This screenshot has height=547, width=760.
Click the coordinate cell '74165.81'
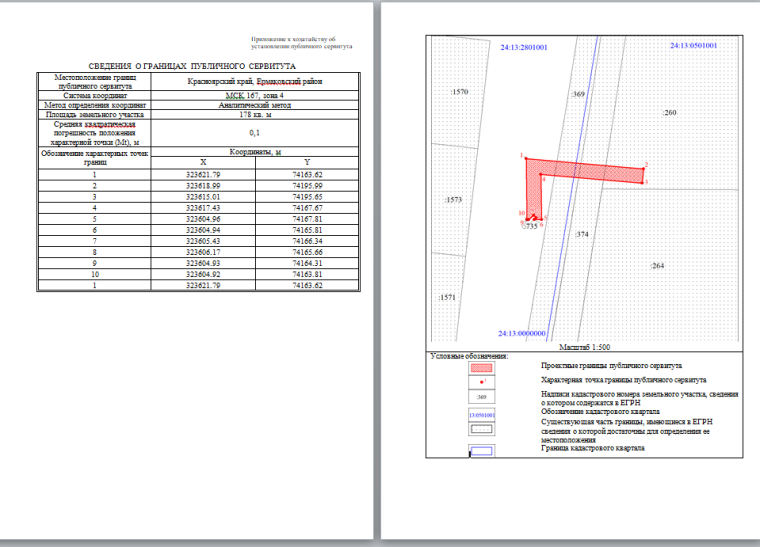[307, 231]
